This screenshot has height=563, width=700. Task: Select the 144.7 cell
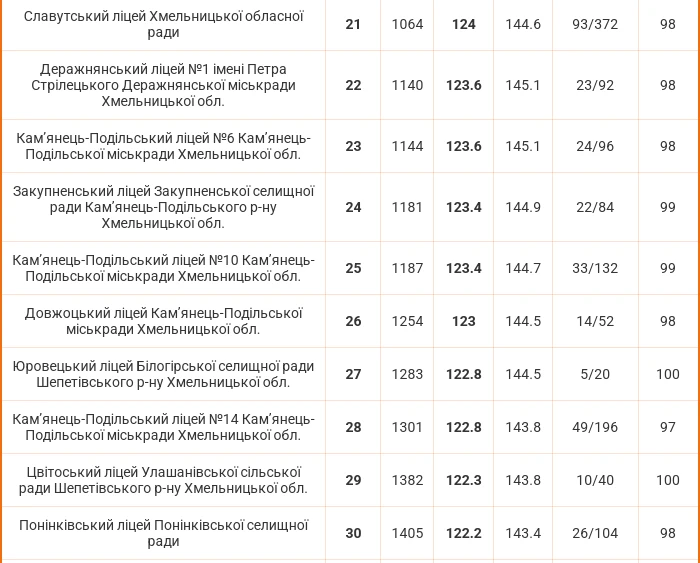pyautogui.click(x=523, y=268)
